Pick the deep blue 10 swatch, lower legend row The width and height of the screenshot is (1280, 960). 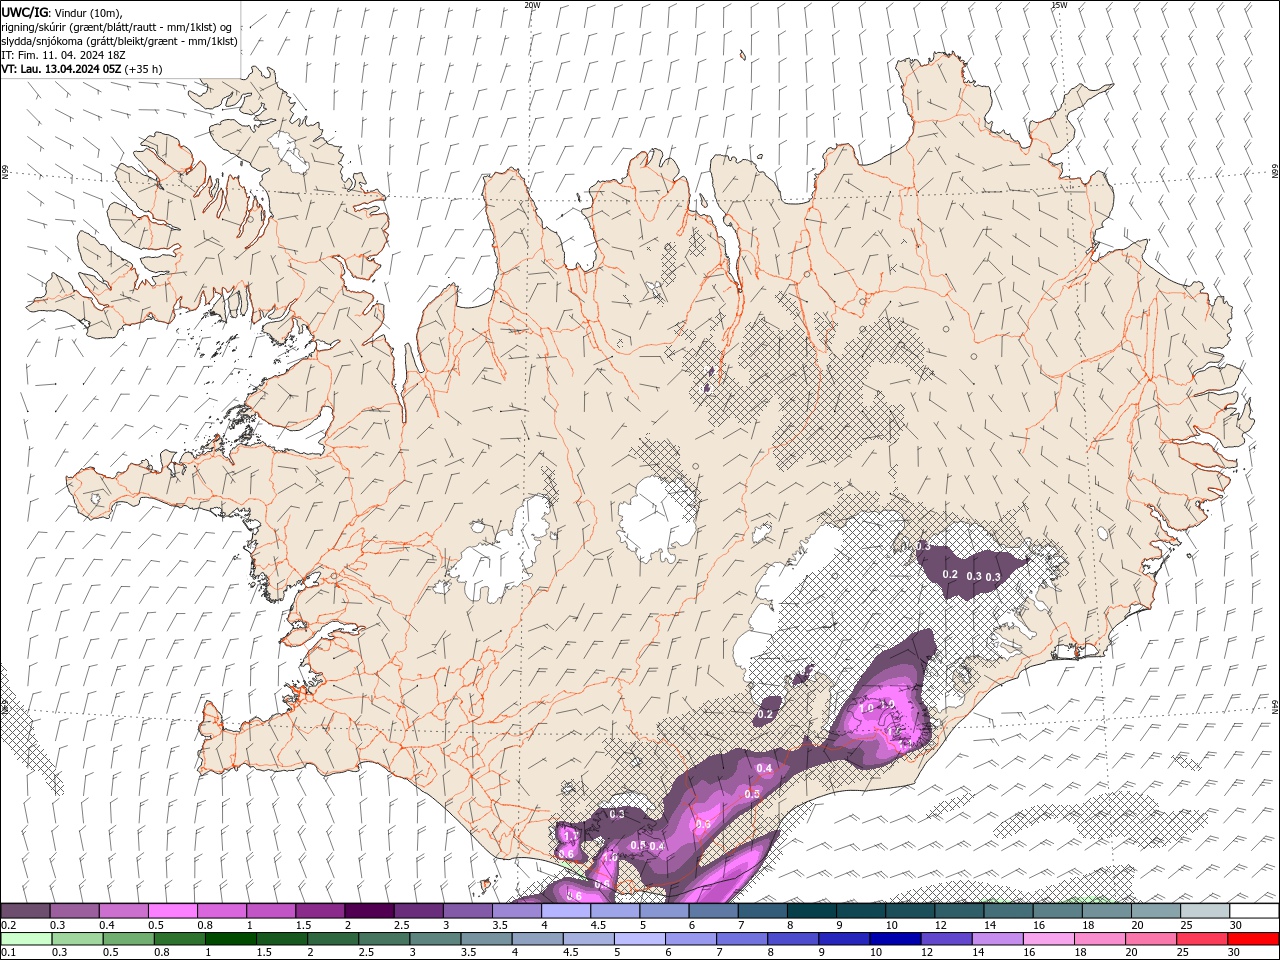(895, 939)
